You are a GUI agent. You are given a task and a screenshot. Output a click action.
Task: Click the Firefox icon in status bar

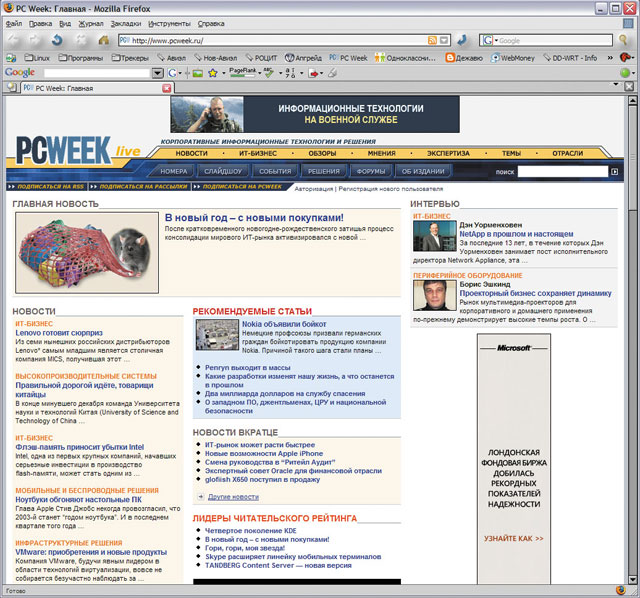[620, 590]
